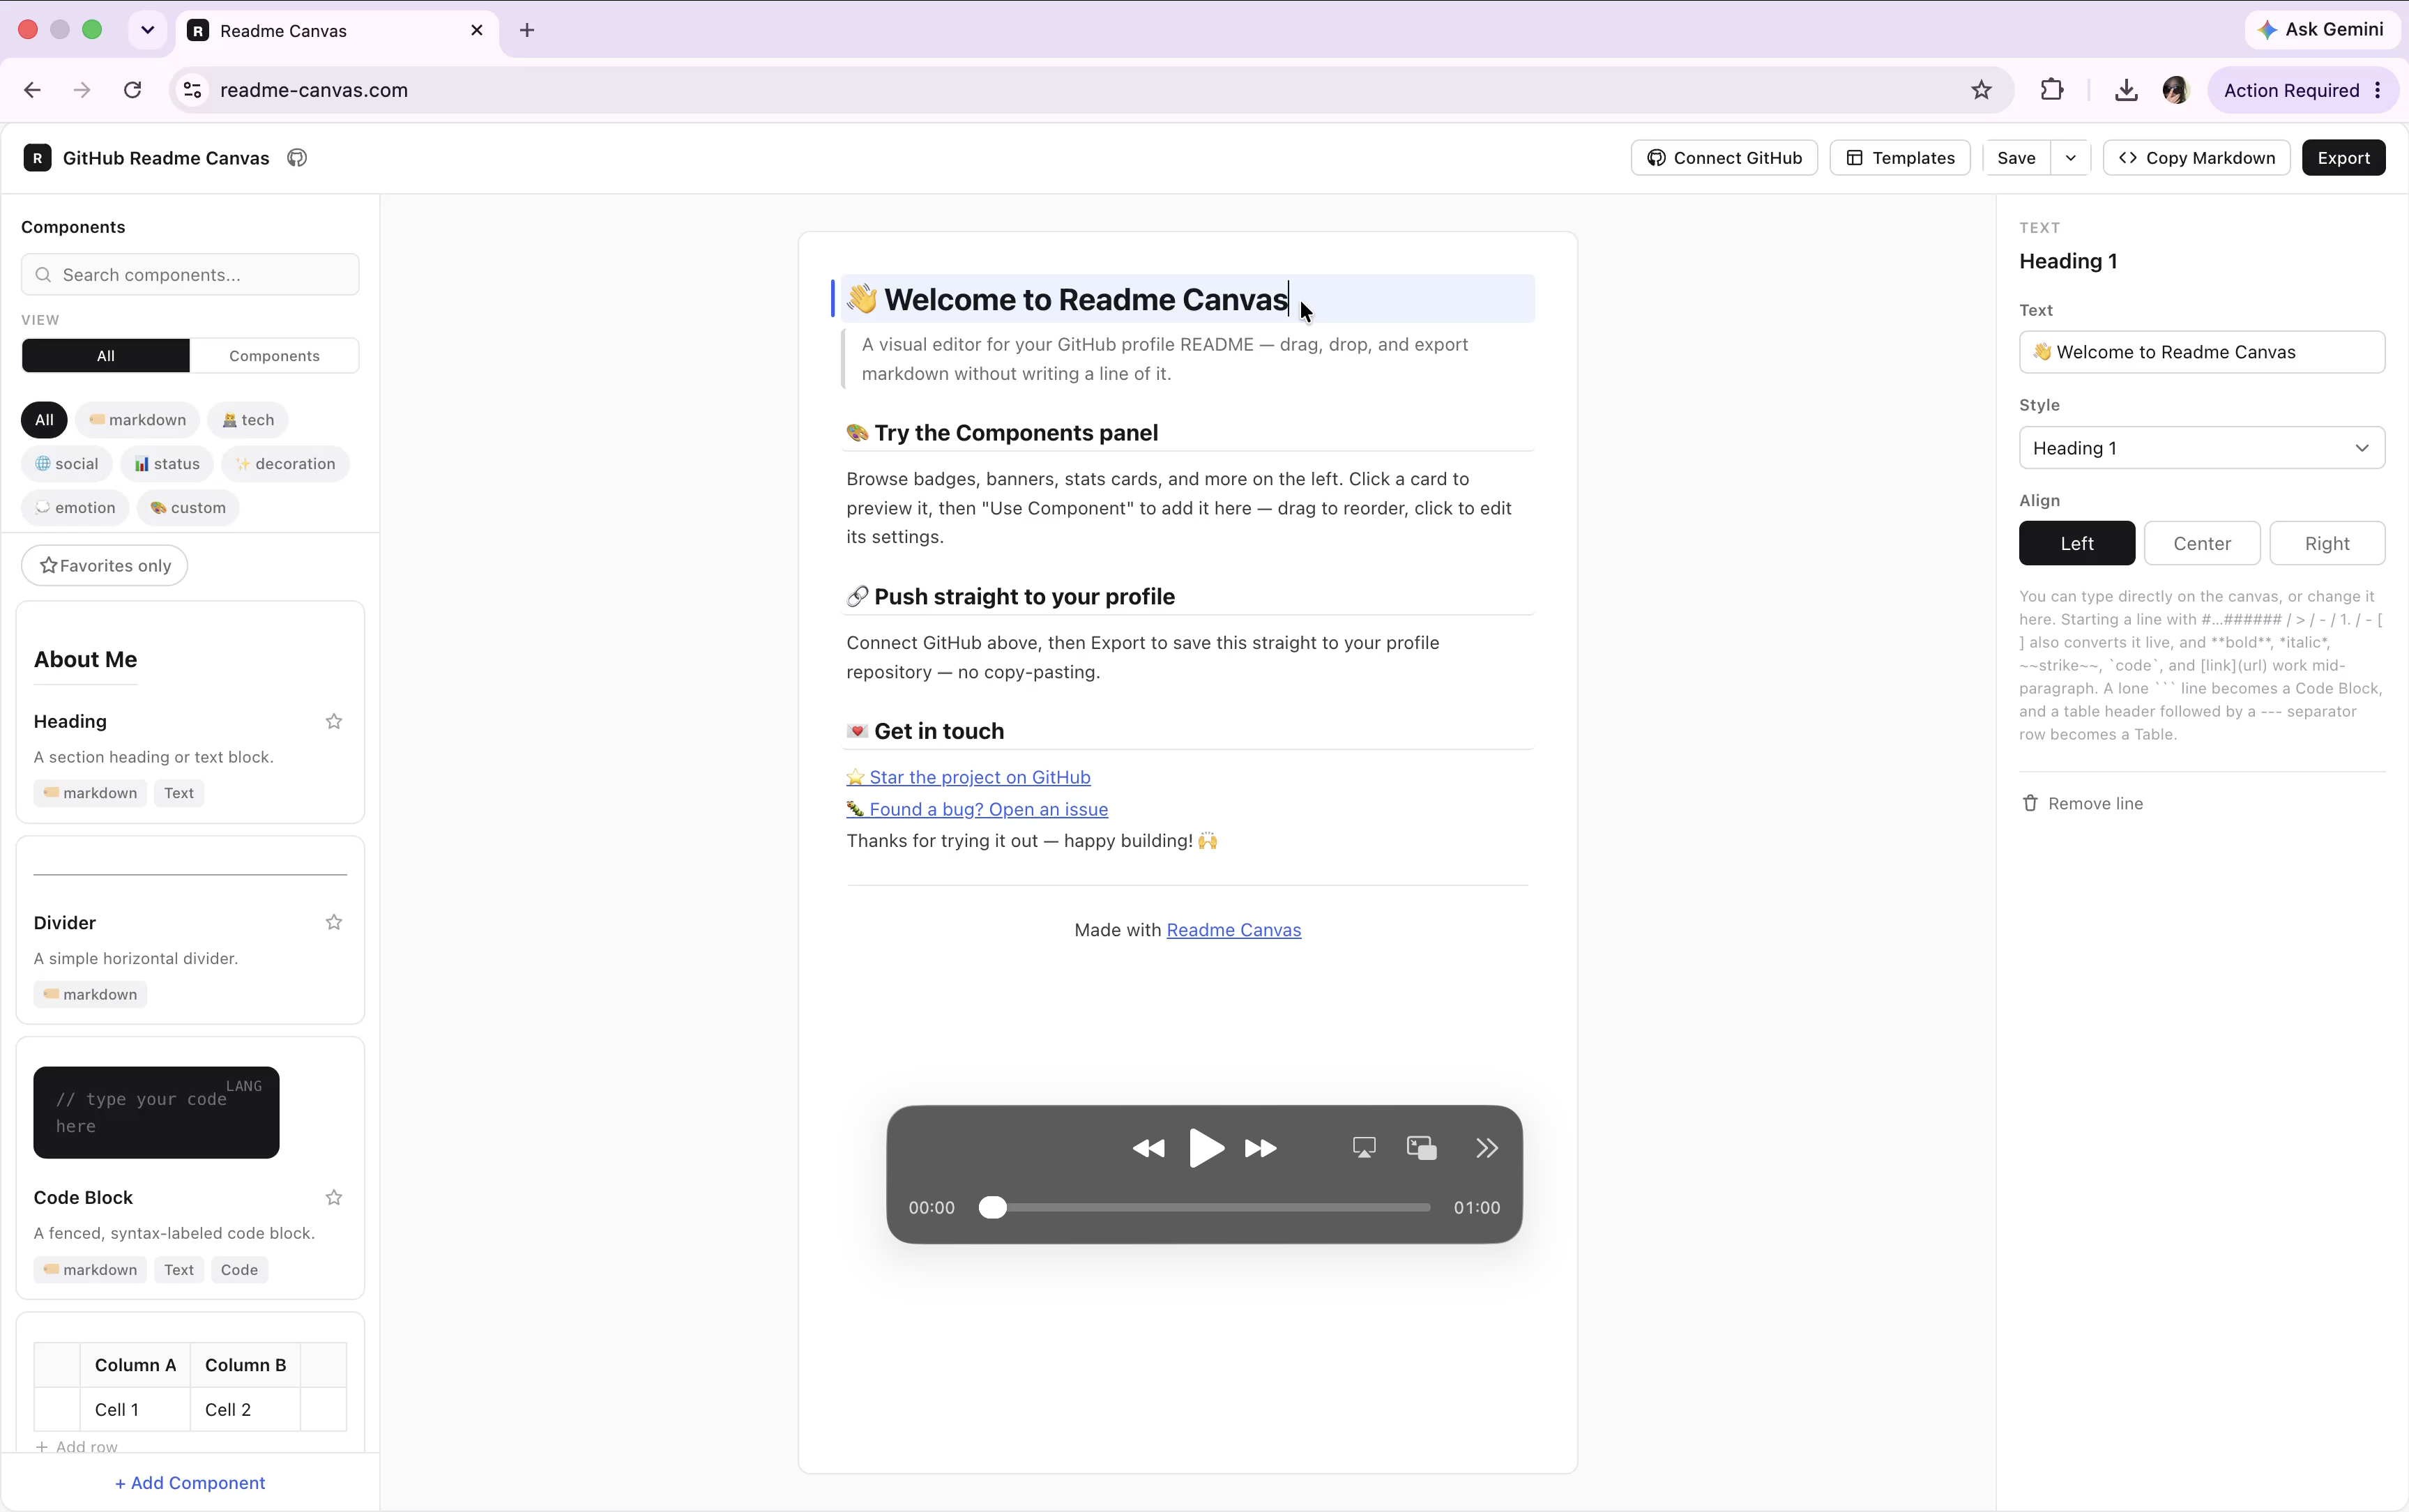Click the address bar URL readme-canvas.com
This screenshot has width=2409, height=1512.
point(314,90)
